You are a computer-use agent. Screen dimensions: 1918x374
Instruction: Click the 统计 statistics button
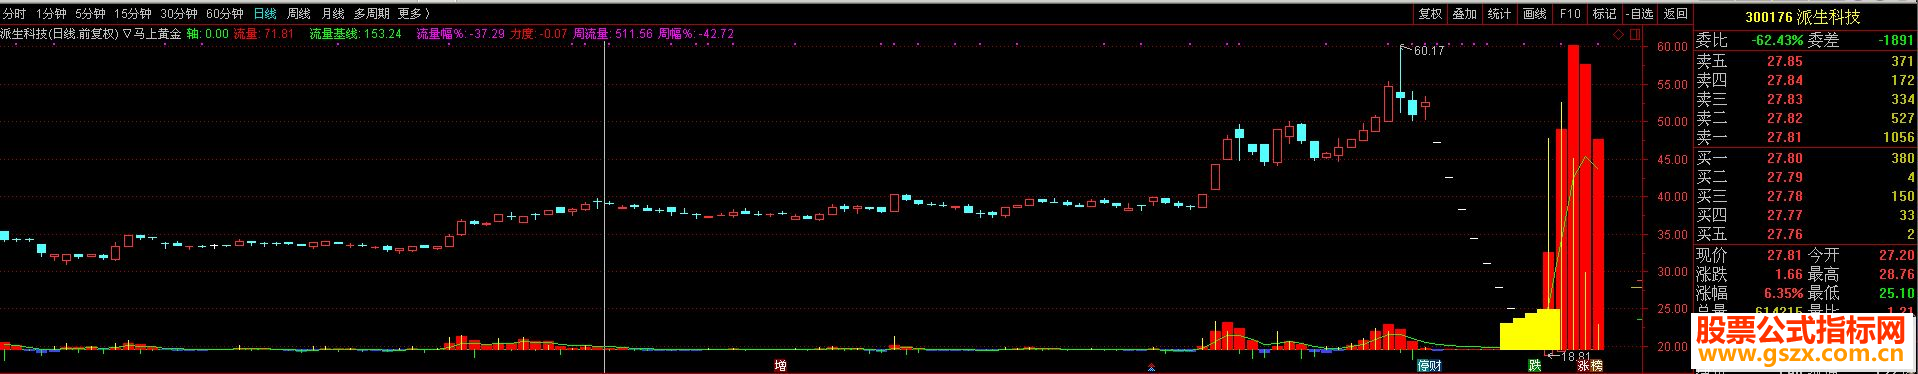[x=1500, y=14]
